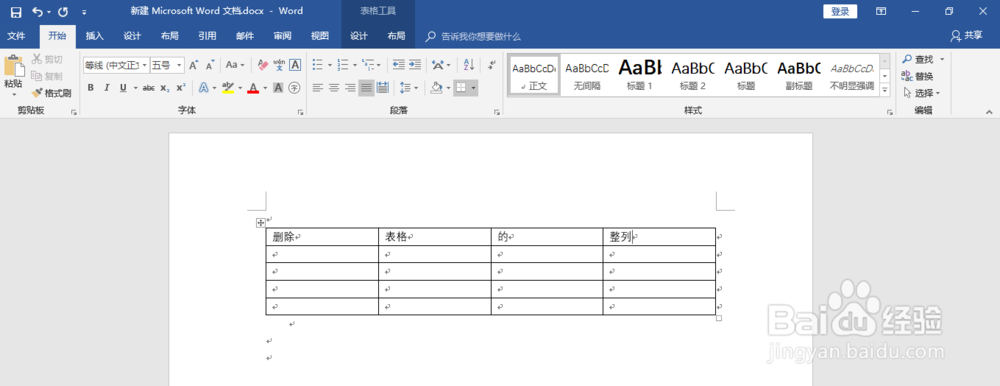Open the Phonetic Guide (wén) tool

[279, 65]
